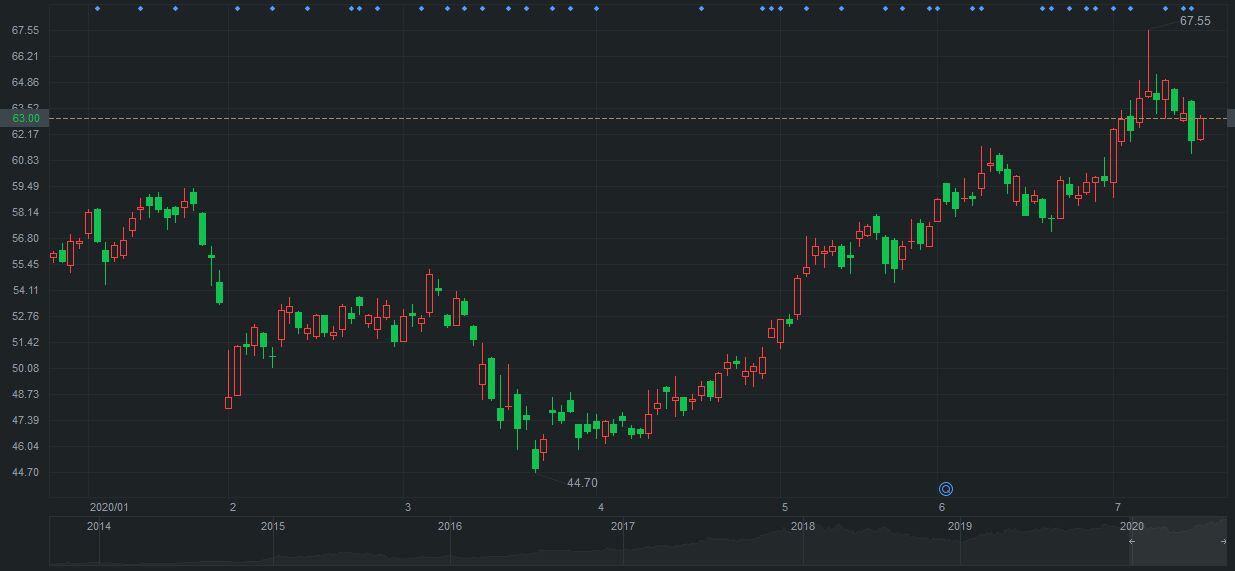This screenshot has width=1235, height=571.
Task: Jump to 2017 in the overview timeline
Action: 623,526
